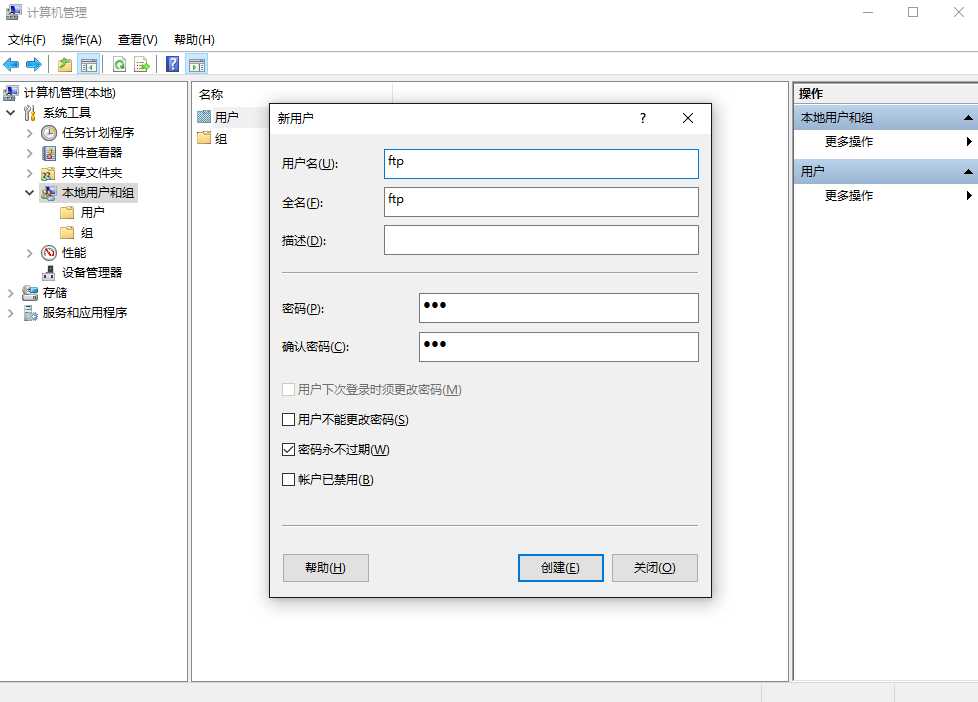Open 更多操作 under 本地用户和组
Screen dimensions: 978x702
[x=849, y=142]
